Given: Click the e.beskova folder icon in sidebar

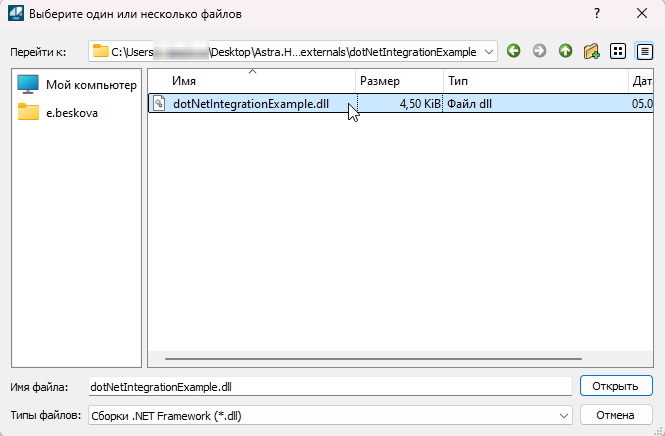Looking at the screenshot, I should coord(28,112).
